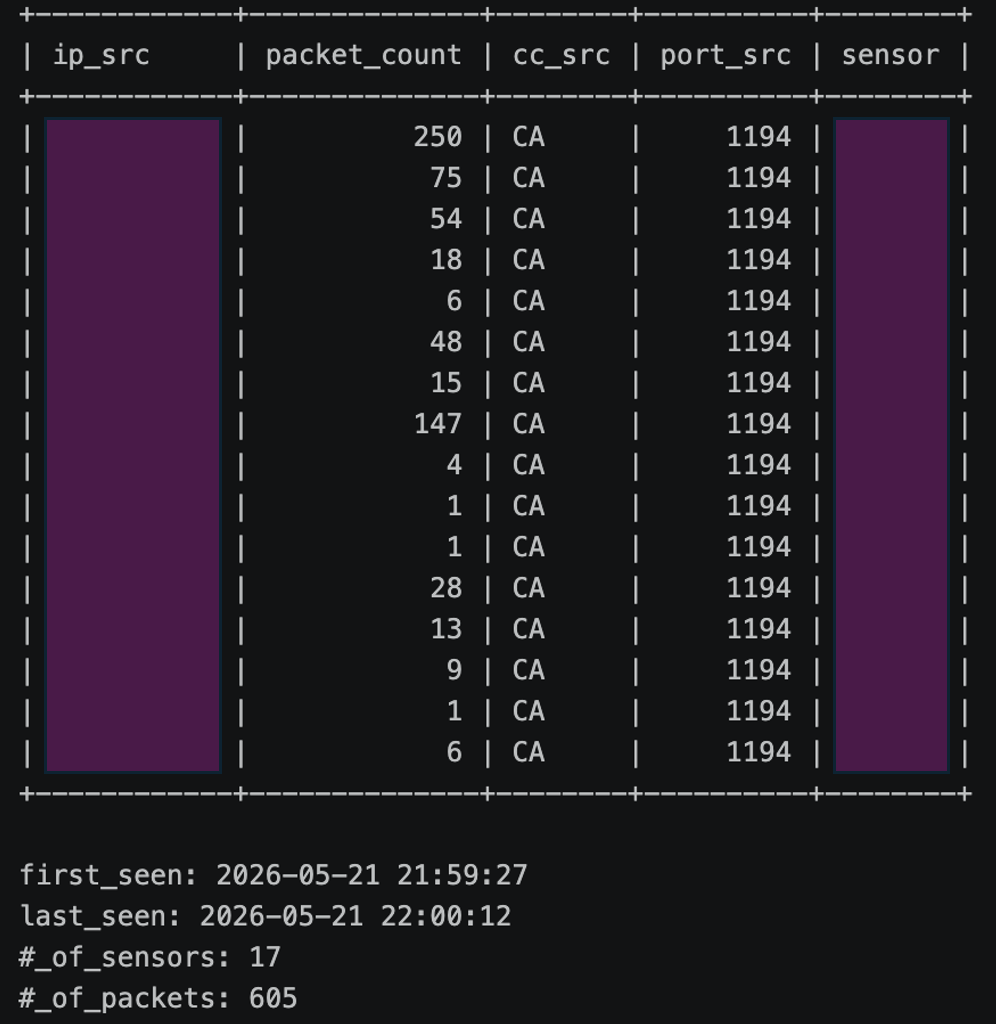This screenshot has width=996, height=1024.
Task: Select the packet count value 9
Action: click(454, 671)
